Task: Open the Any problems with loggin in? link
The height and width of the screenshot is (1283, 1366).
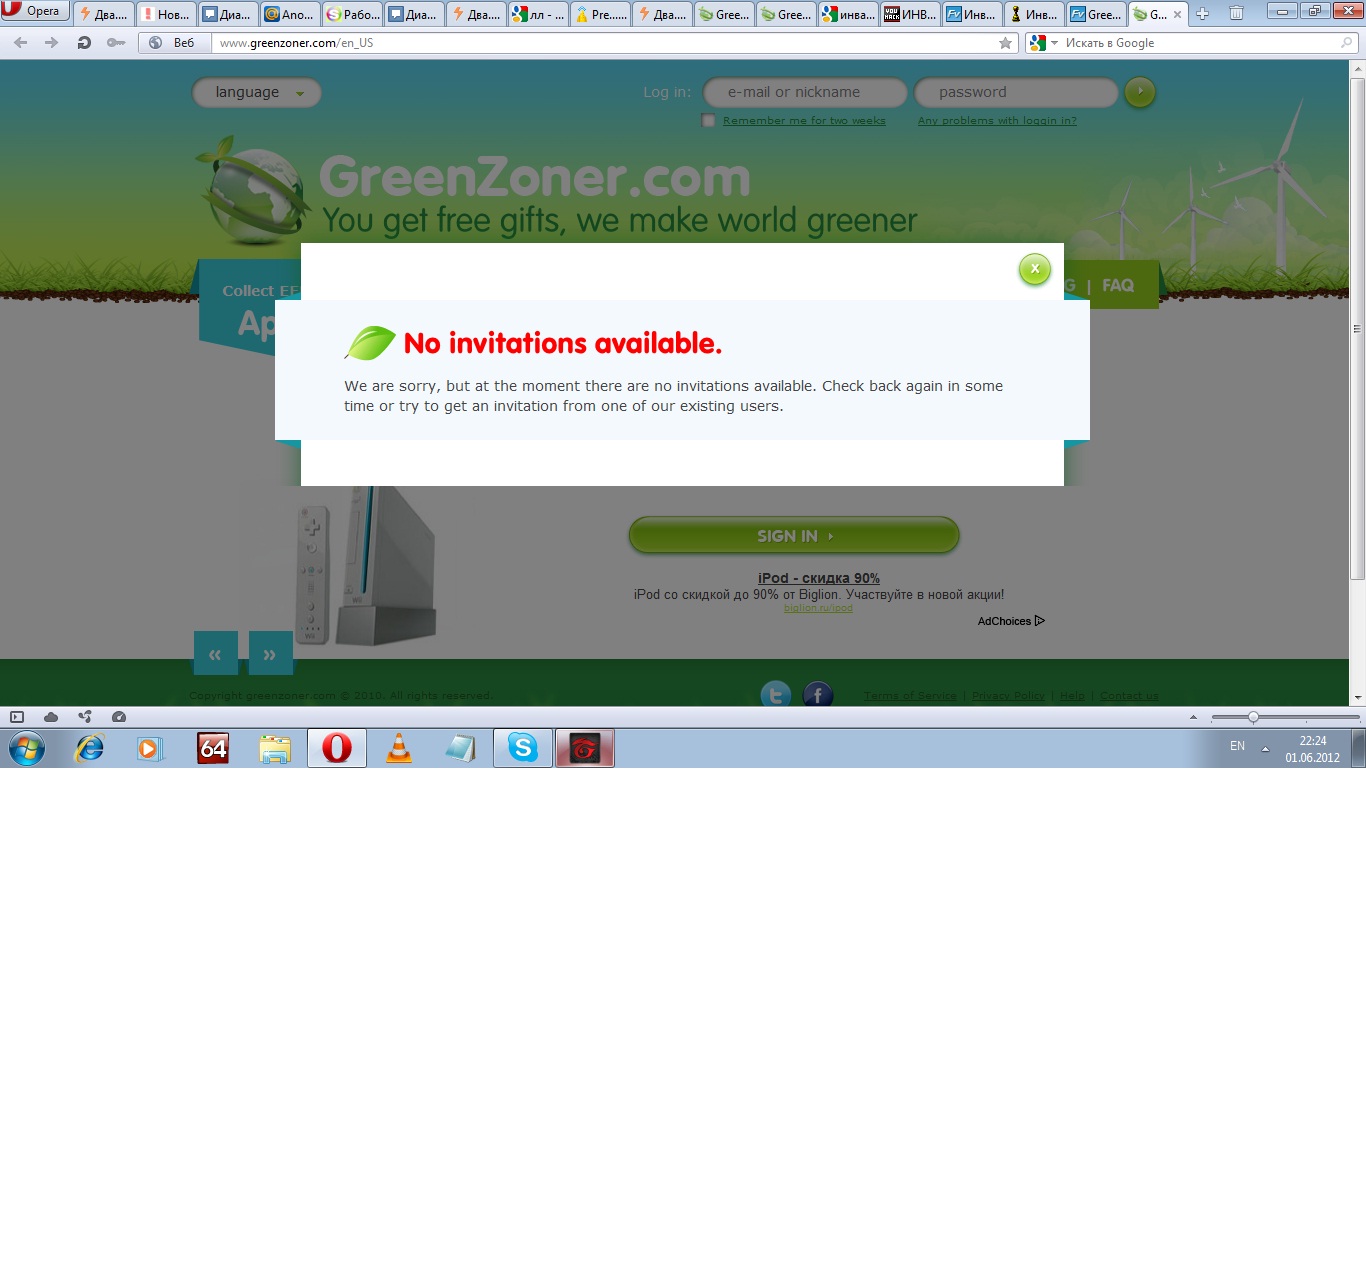Action: (x=997, y=121)
